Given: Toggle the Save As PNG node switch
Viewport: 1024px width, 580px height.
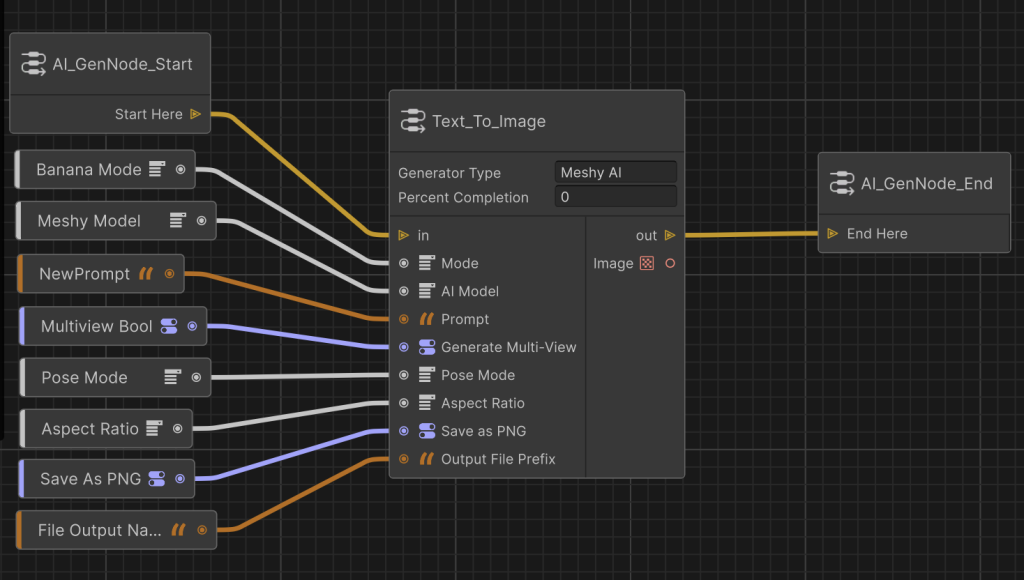Looking at the screenshot, I should pos(156,479).
